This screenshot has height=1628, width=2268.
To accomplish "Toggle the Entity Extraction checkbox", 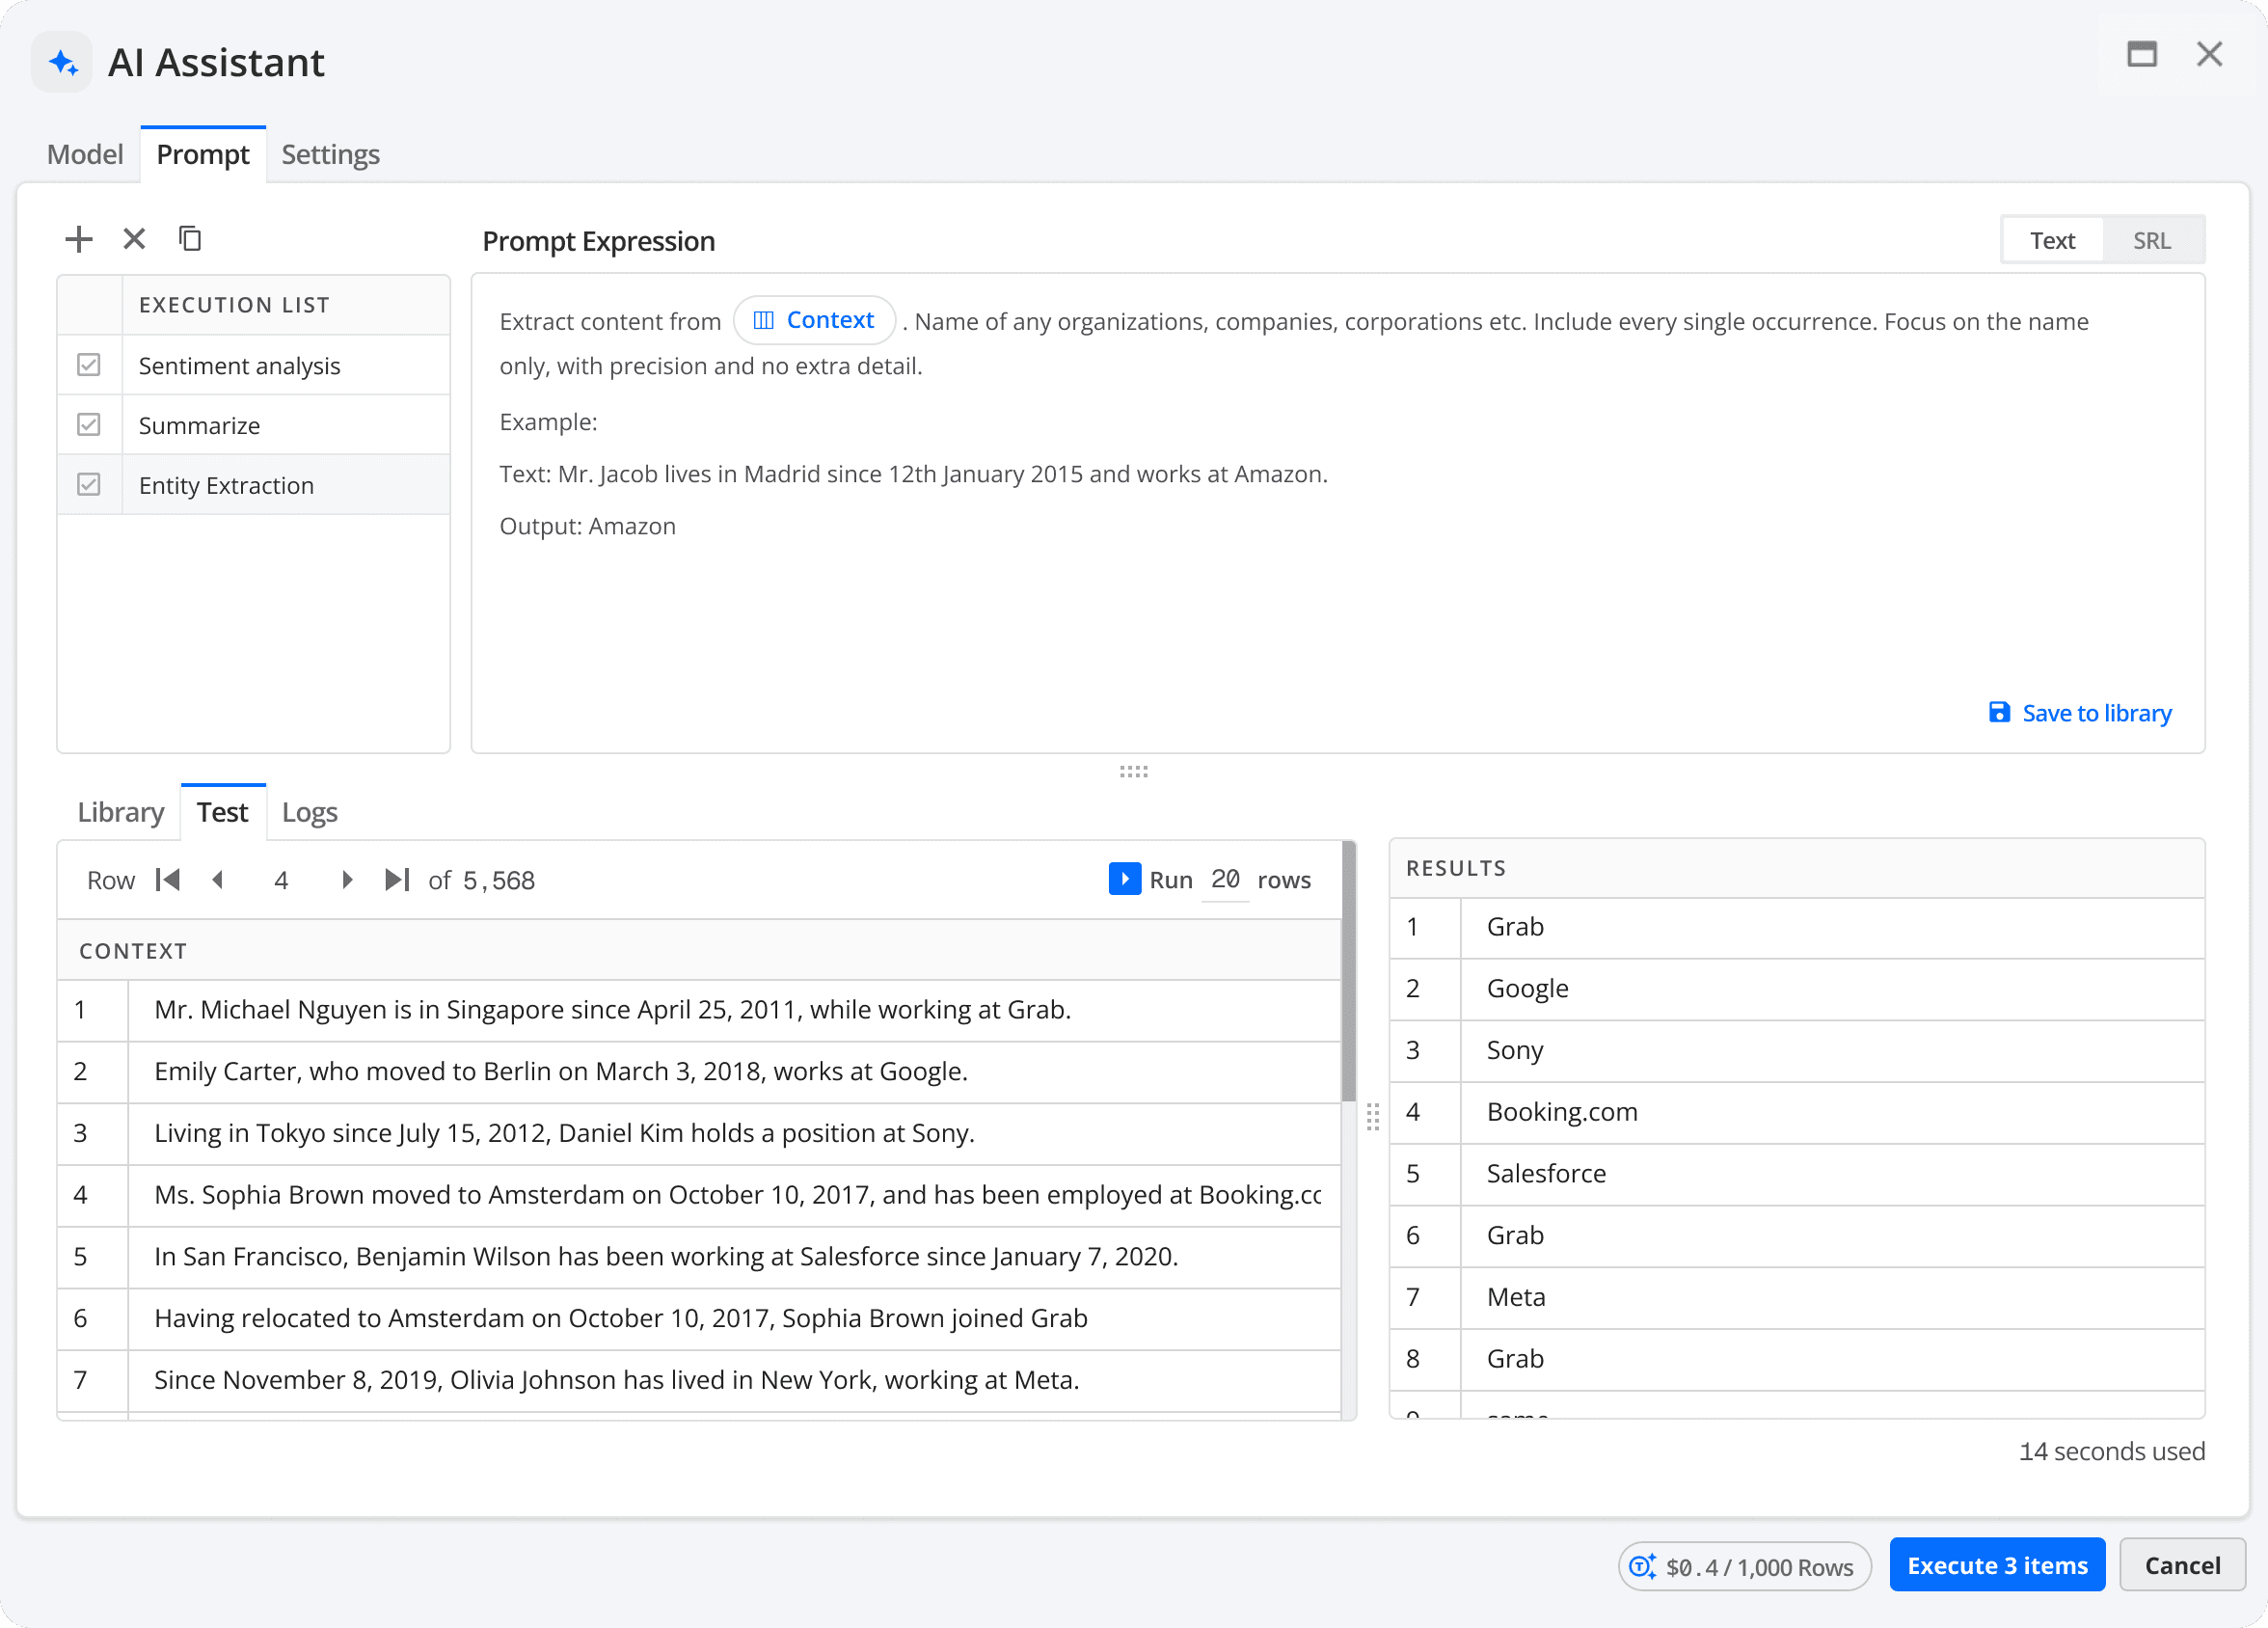I will [89, 485].
